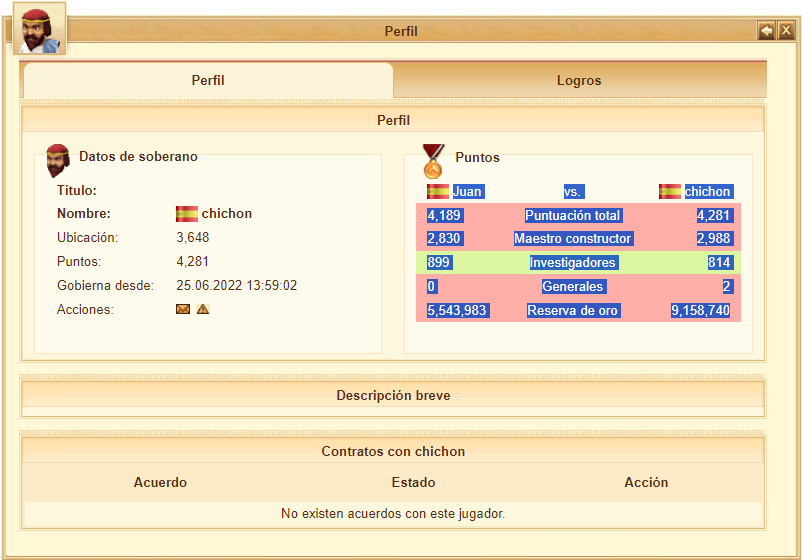The height and width of the screenshot is (560, 802).
Task: Click the vs. label between players
Action: point(574,192)
